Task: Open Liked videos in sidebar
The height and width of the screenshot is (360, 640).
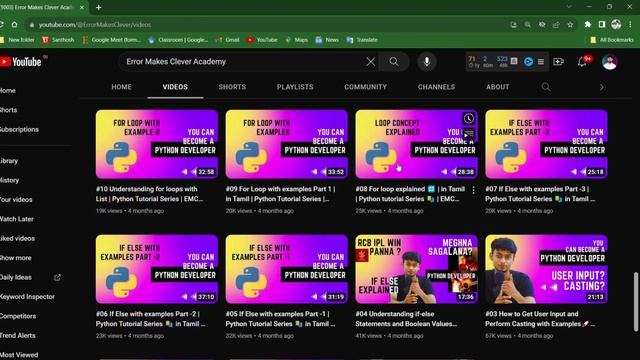Action: pyautogui.click(x=17, y=238)
